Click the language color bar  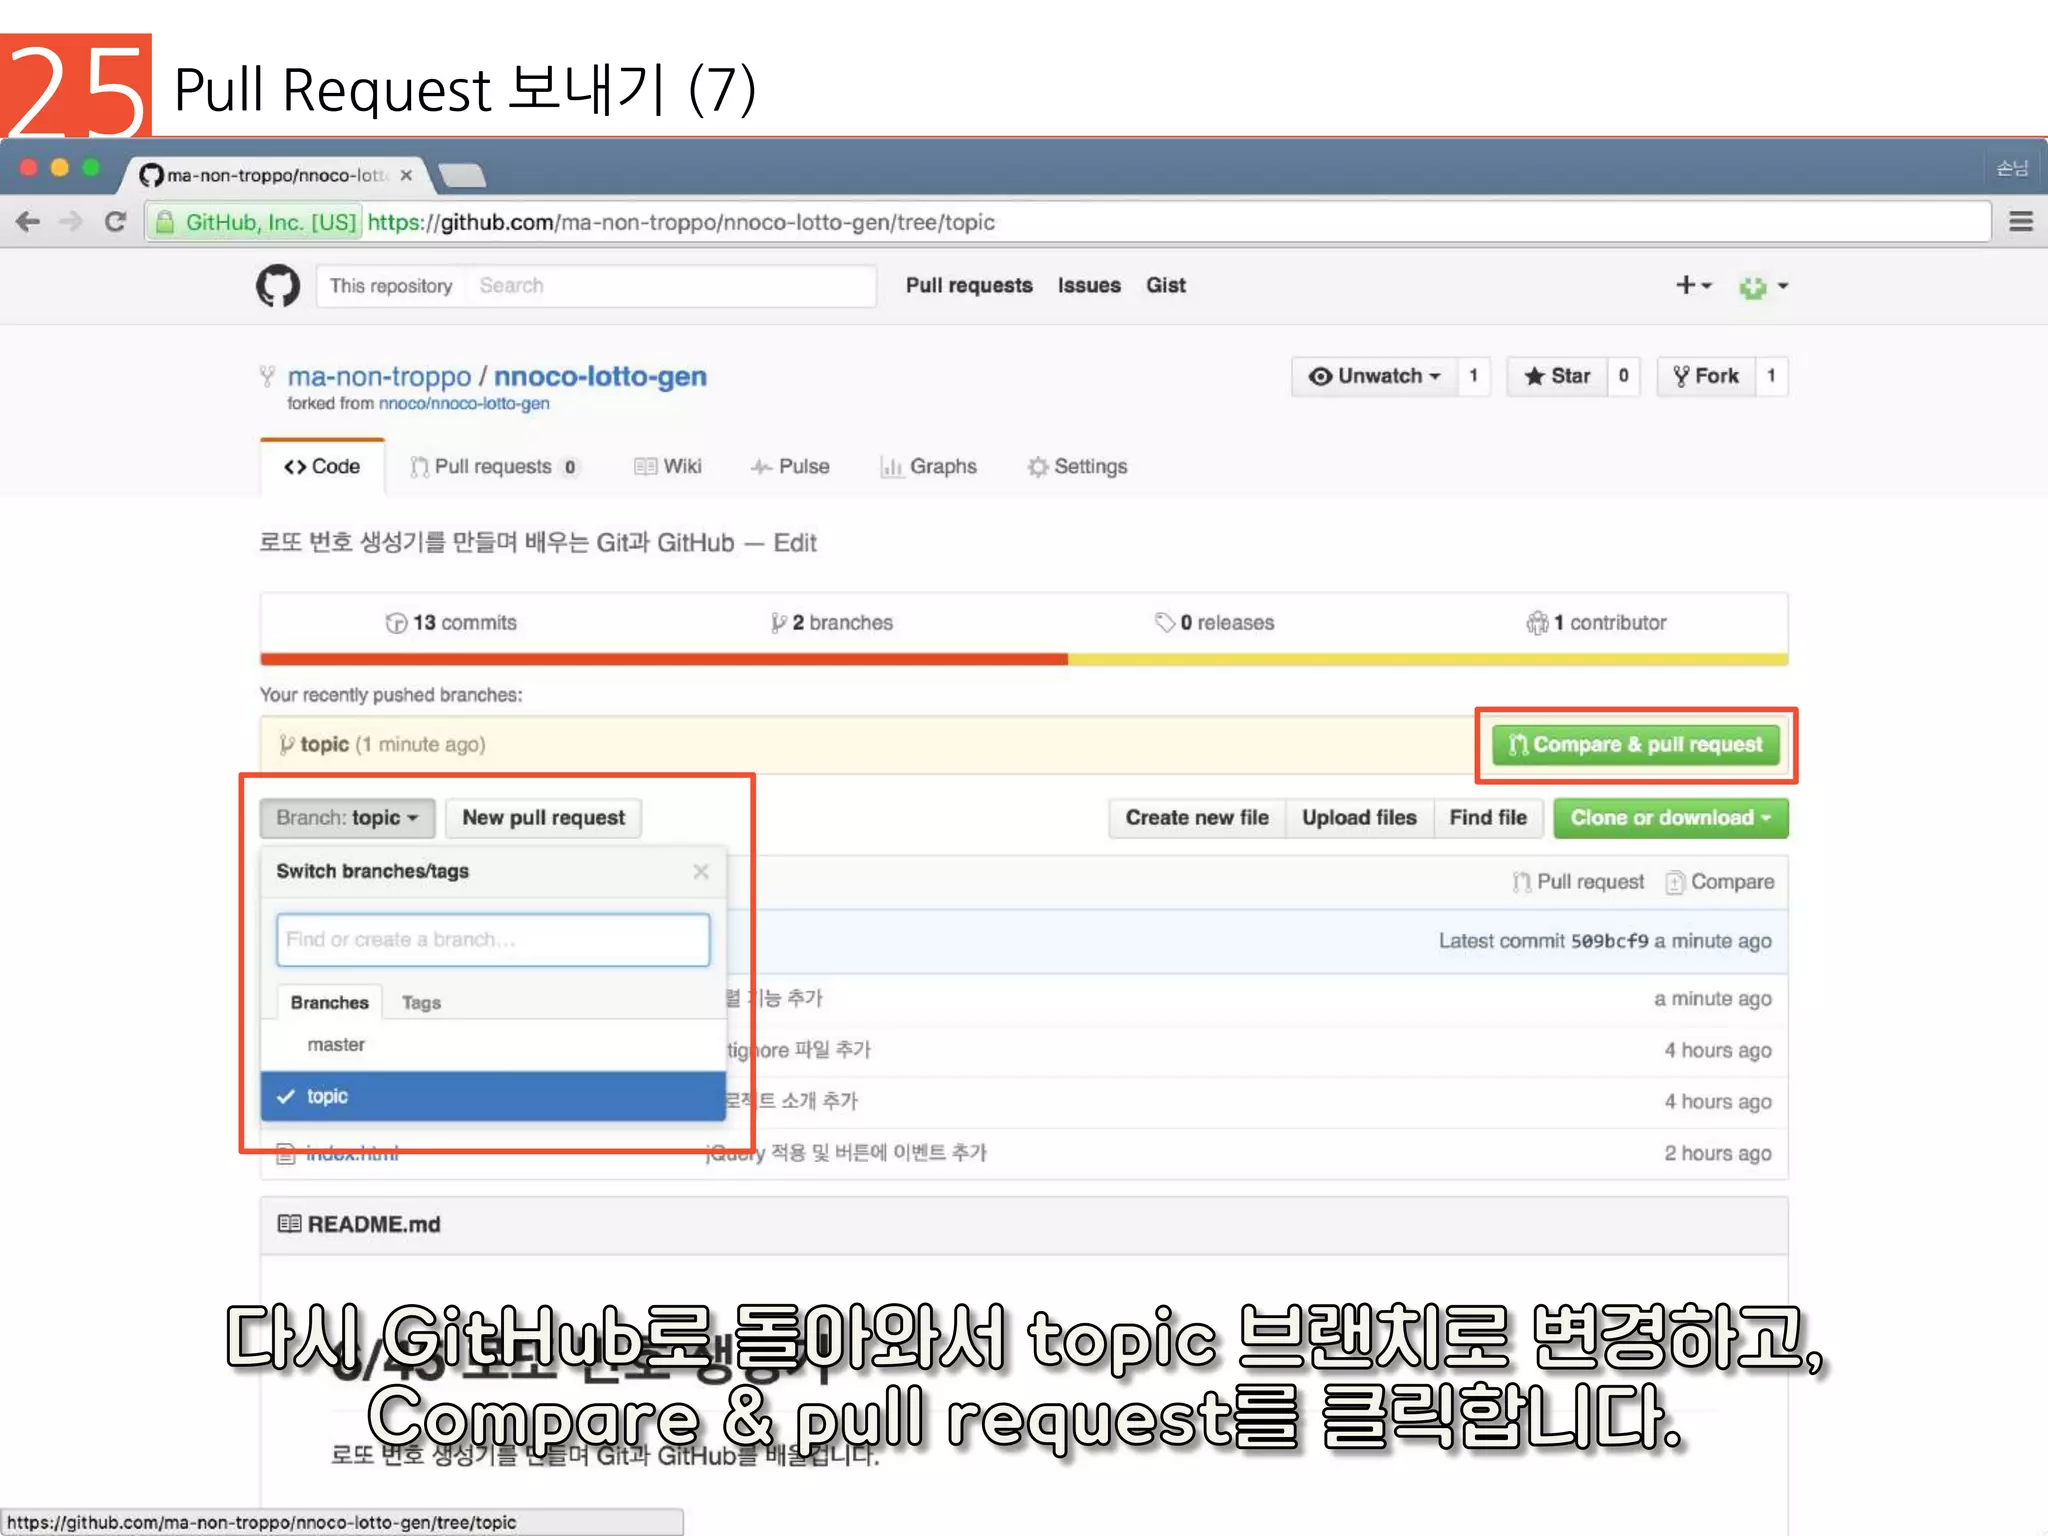click(x=1024, y=660)
